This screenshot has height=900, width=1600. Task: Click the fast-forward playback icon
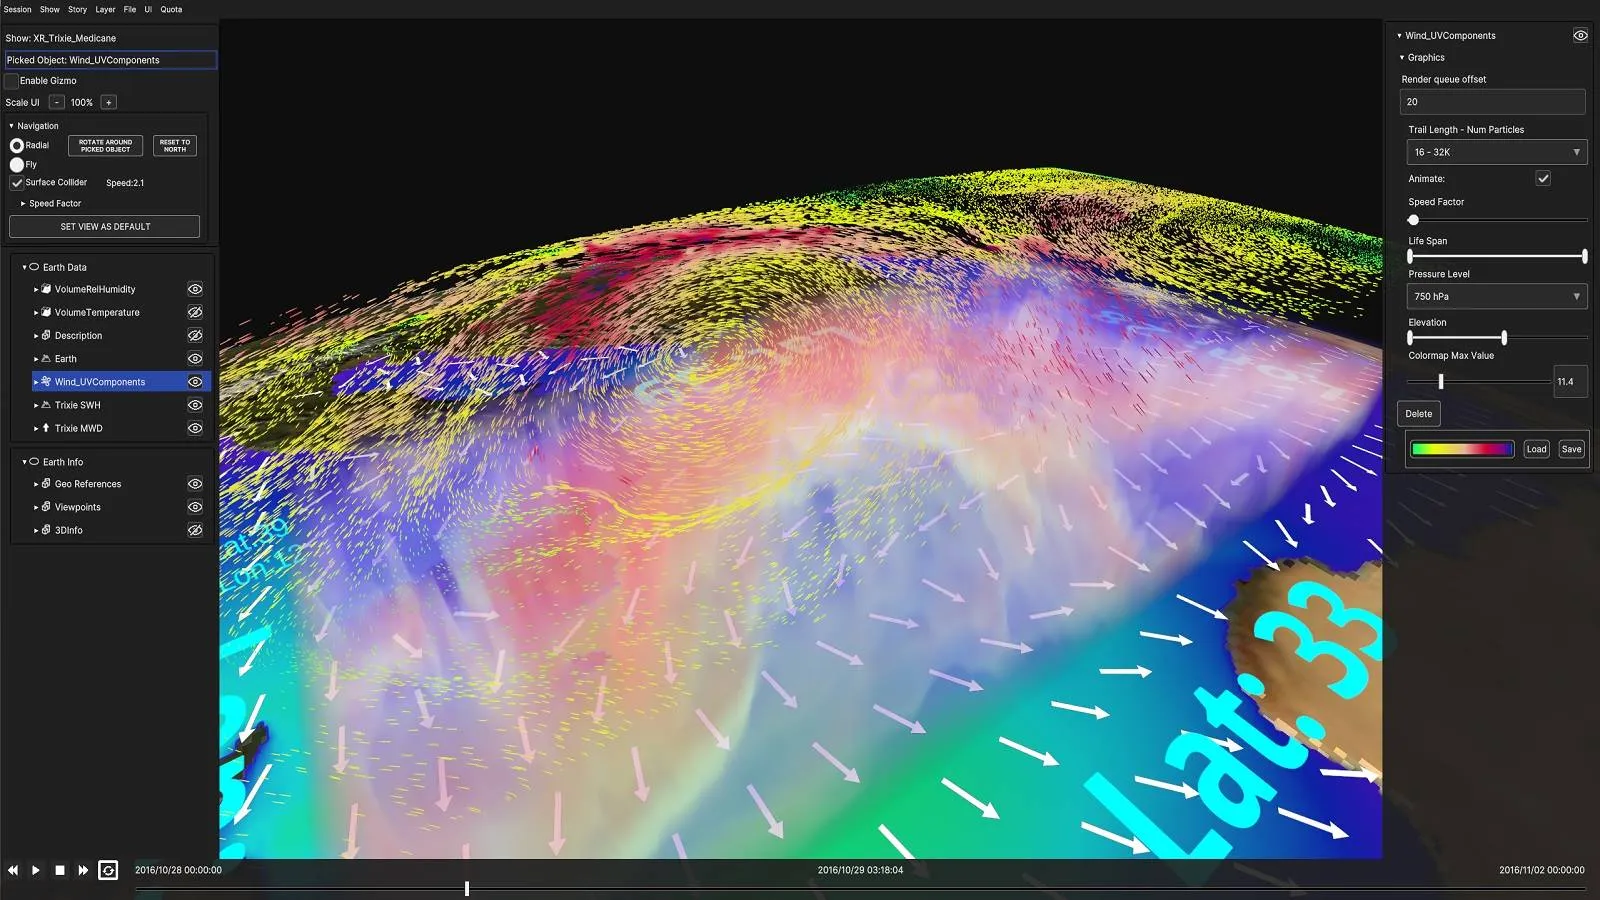coord(83,870)
